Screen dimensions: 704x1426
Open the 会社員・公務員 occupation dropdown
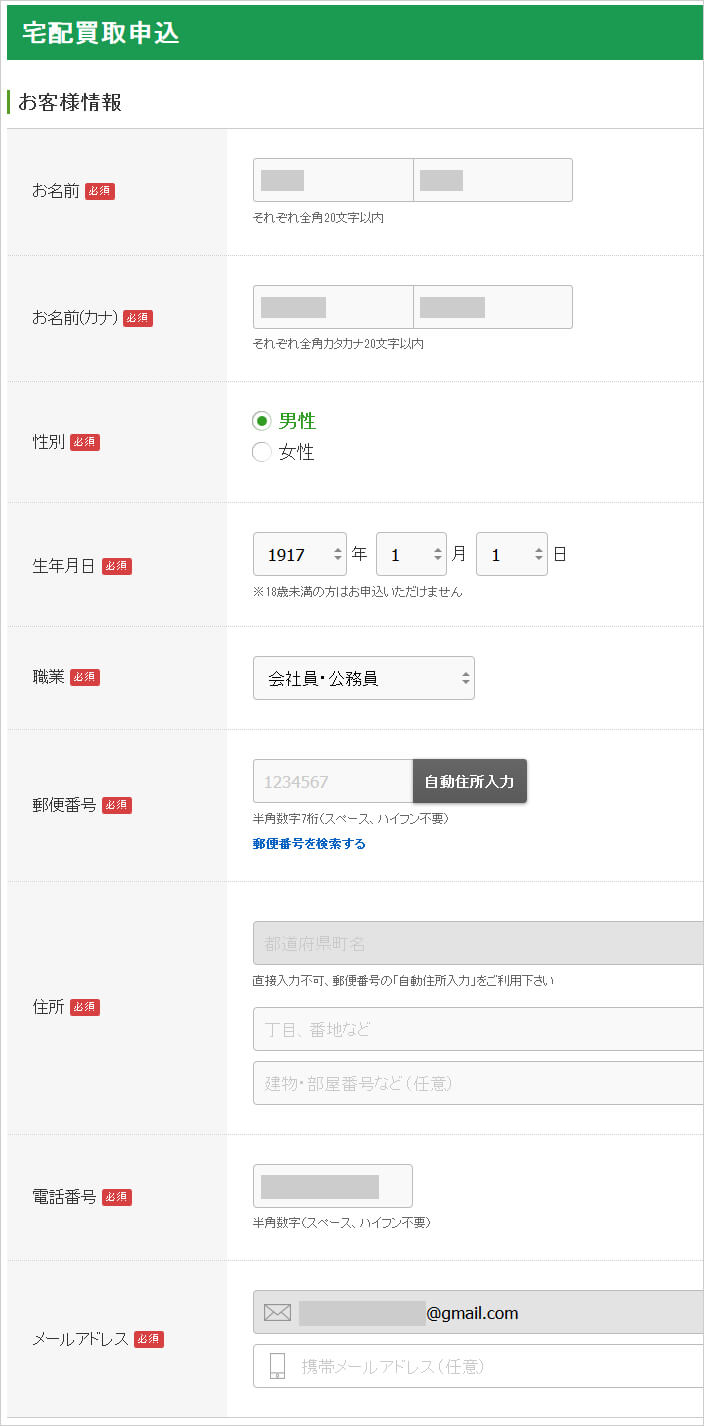364,677
